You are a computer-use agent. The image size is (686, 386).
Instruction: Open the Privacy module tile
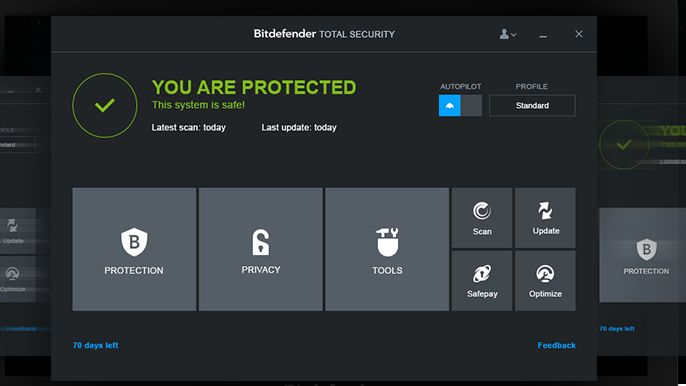[261, 249]
